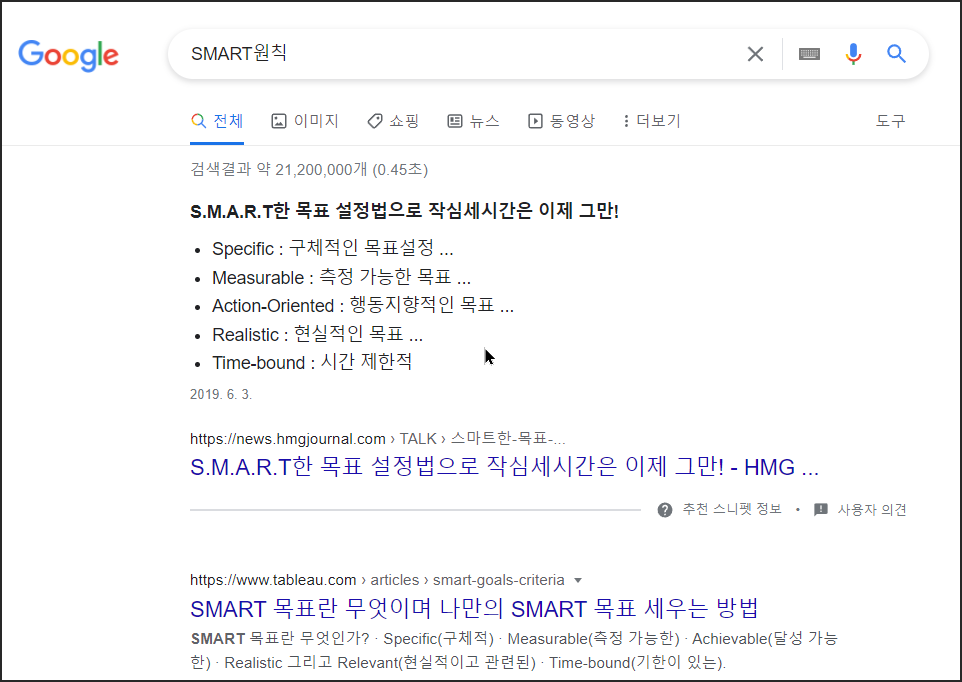Click the question mark icon for snippet info
The height and width of the screenshot is (682, 962).
pos(664,510)
